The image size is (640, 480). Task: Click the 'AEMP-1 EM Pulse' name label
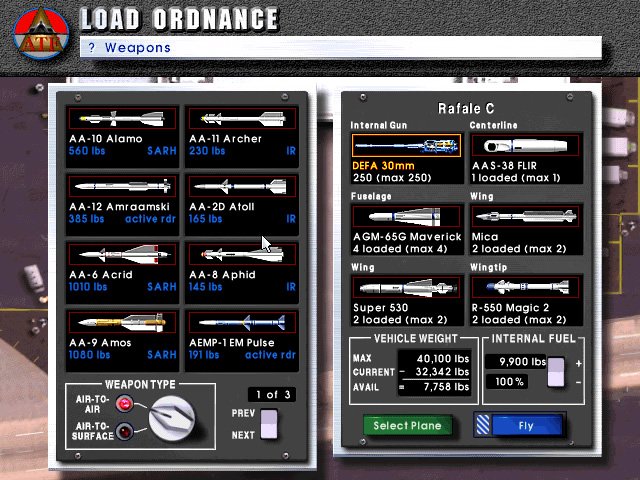coord(232,342)
